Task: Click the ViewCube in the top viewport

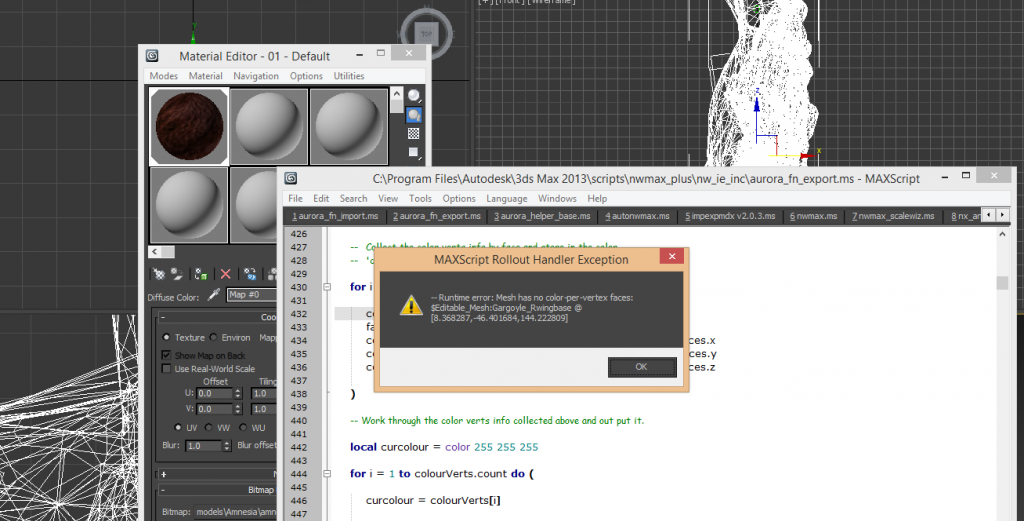Action: [x=426, y=33]
